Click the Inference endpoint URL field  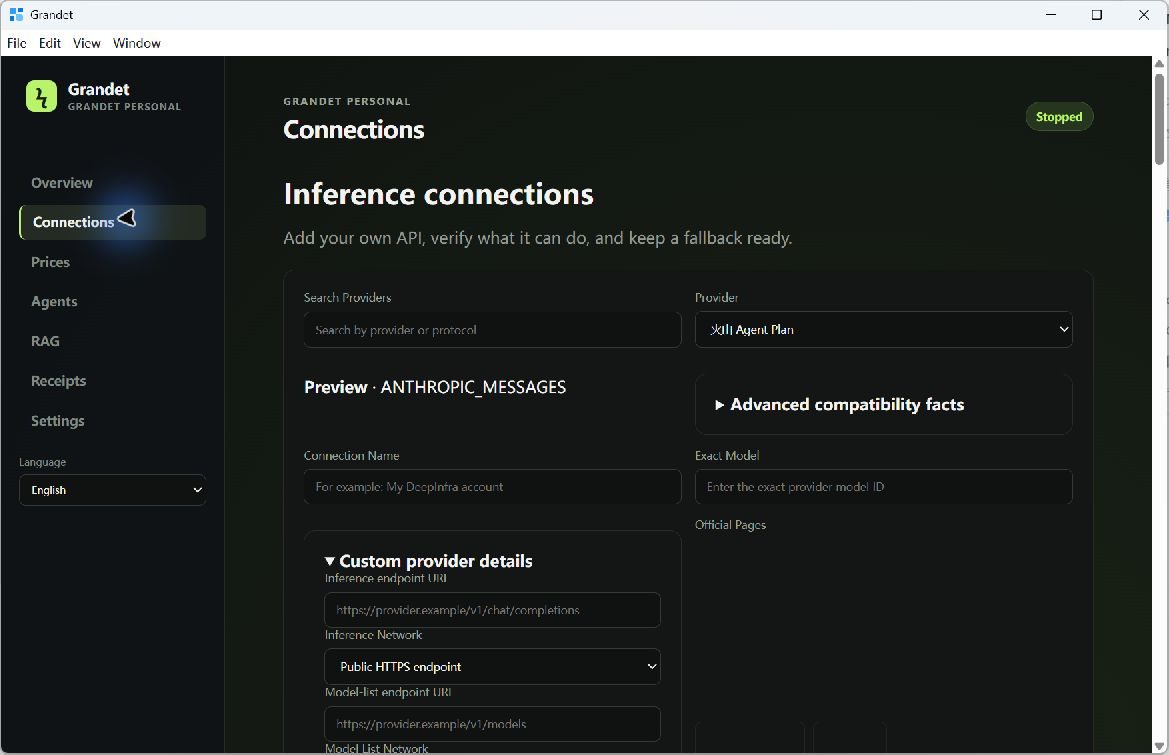pyautogui.click(x=492, y=610)
